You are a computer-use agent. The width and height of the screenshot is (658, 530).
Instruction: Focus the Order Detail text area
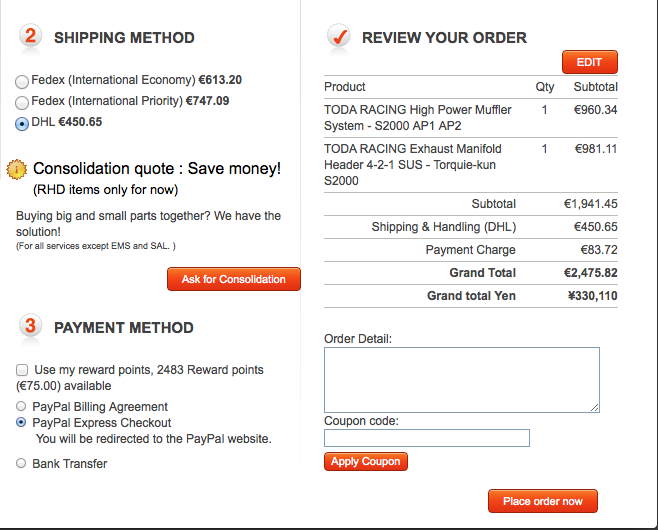click(461, 380)
